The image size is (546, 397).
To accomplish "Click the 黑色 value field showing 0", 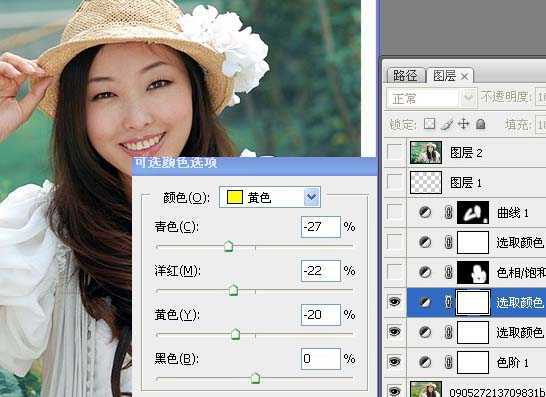I will point(321,359).
